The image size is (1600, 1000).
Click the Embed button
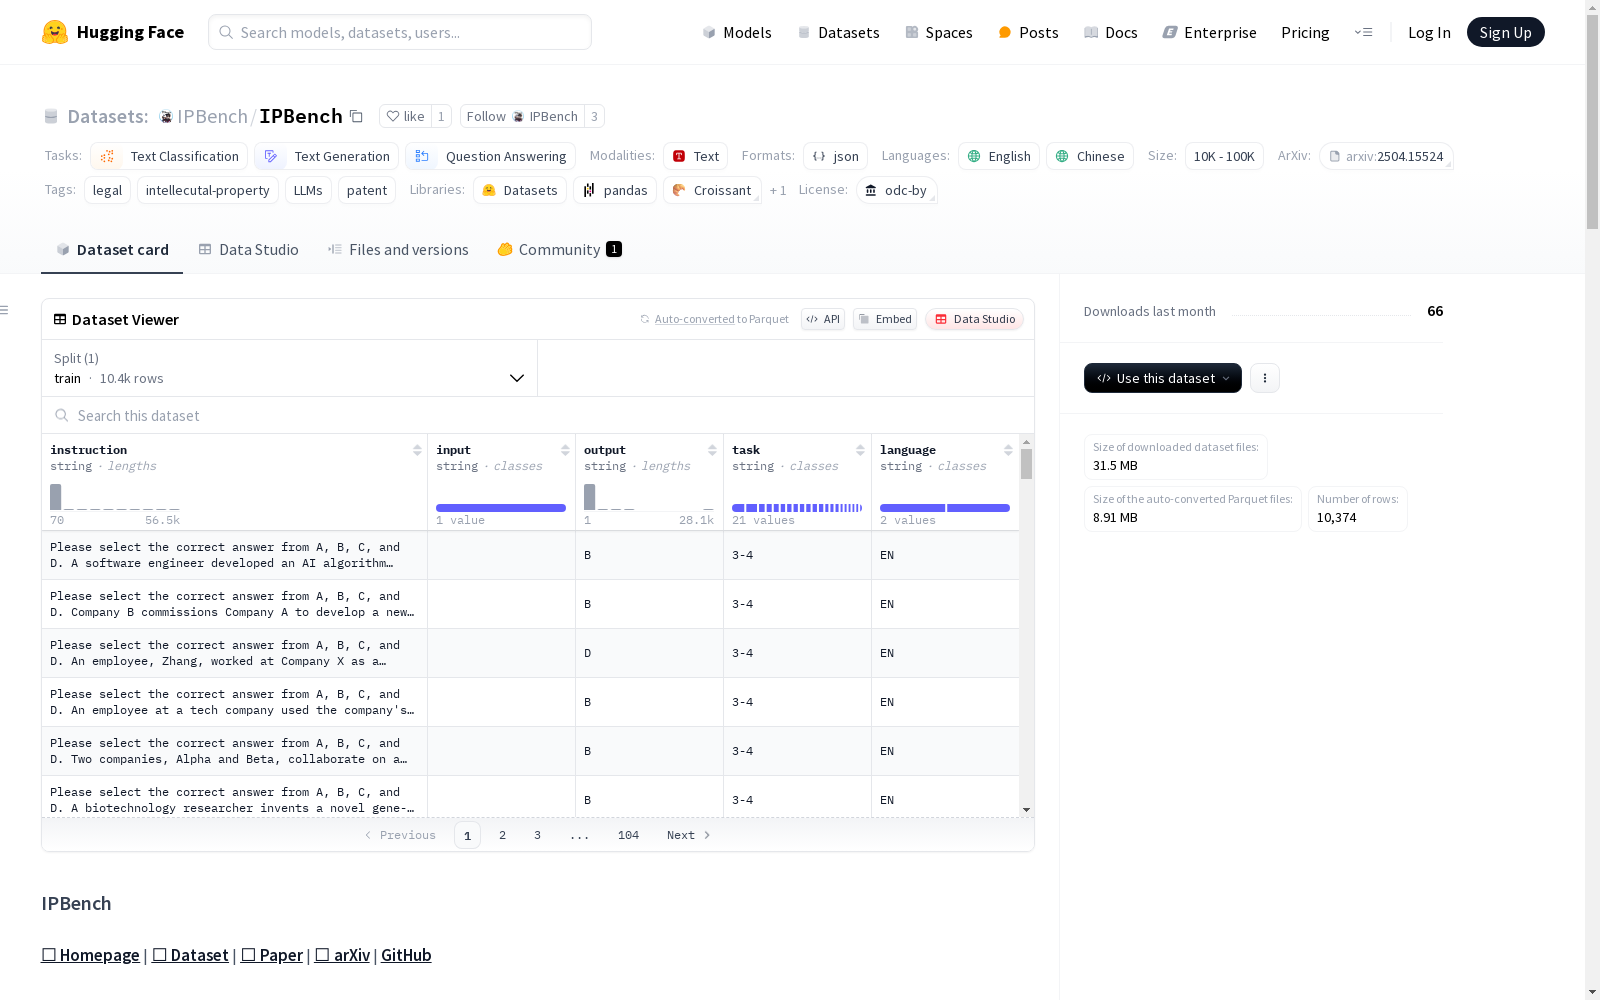tap(885, 319)
